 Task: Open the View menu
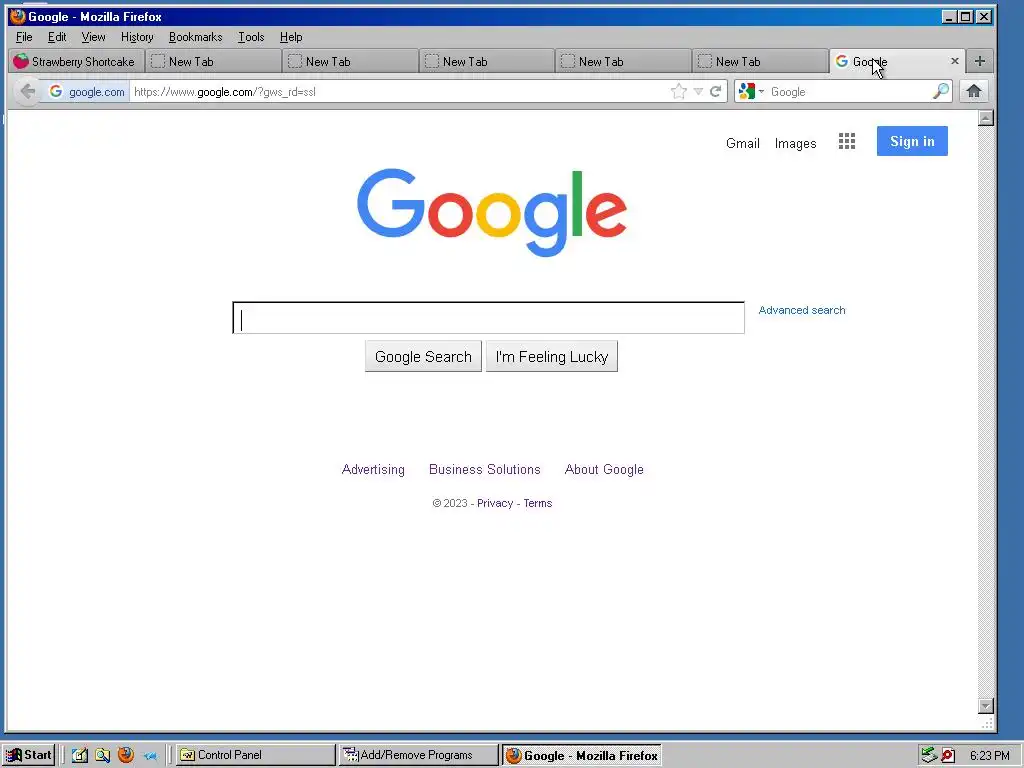pos(93,37)
